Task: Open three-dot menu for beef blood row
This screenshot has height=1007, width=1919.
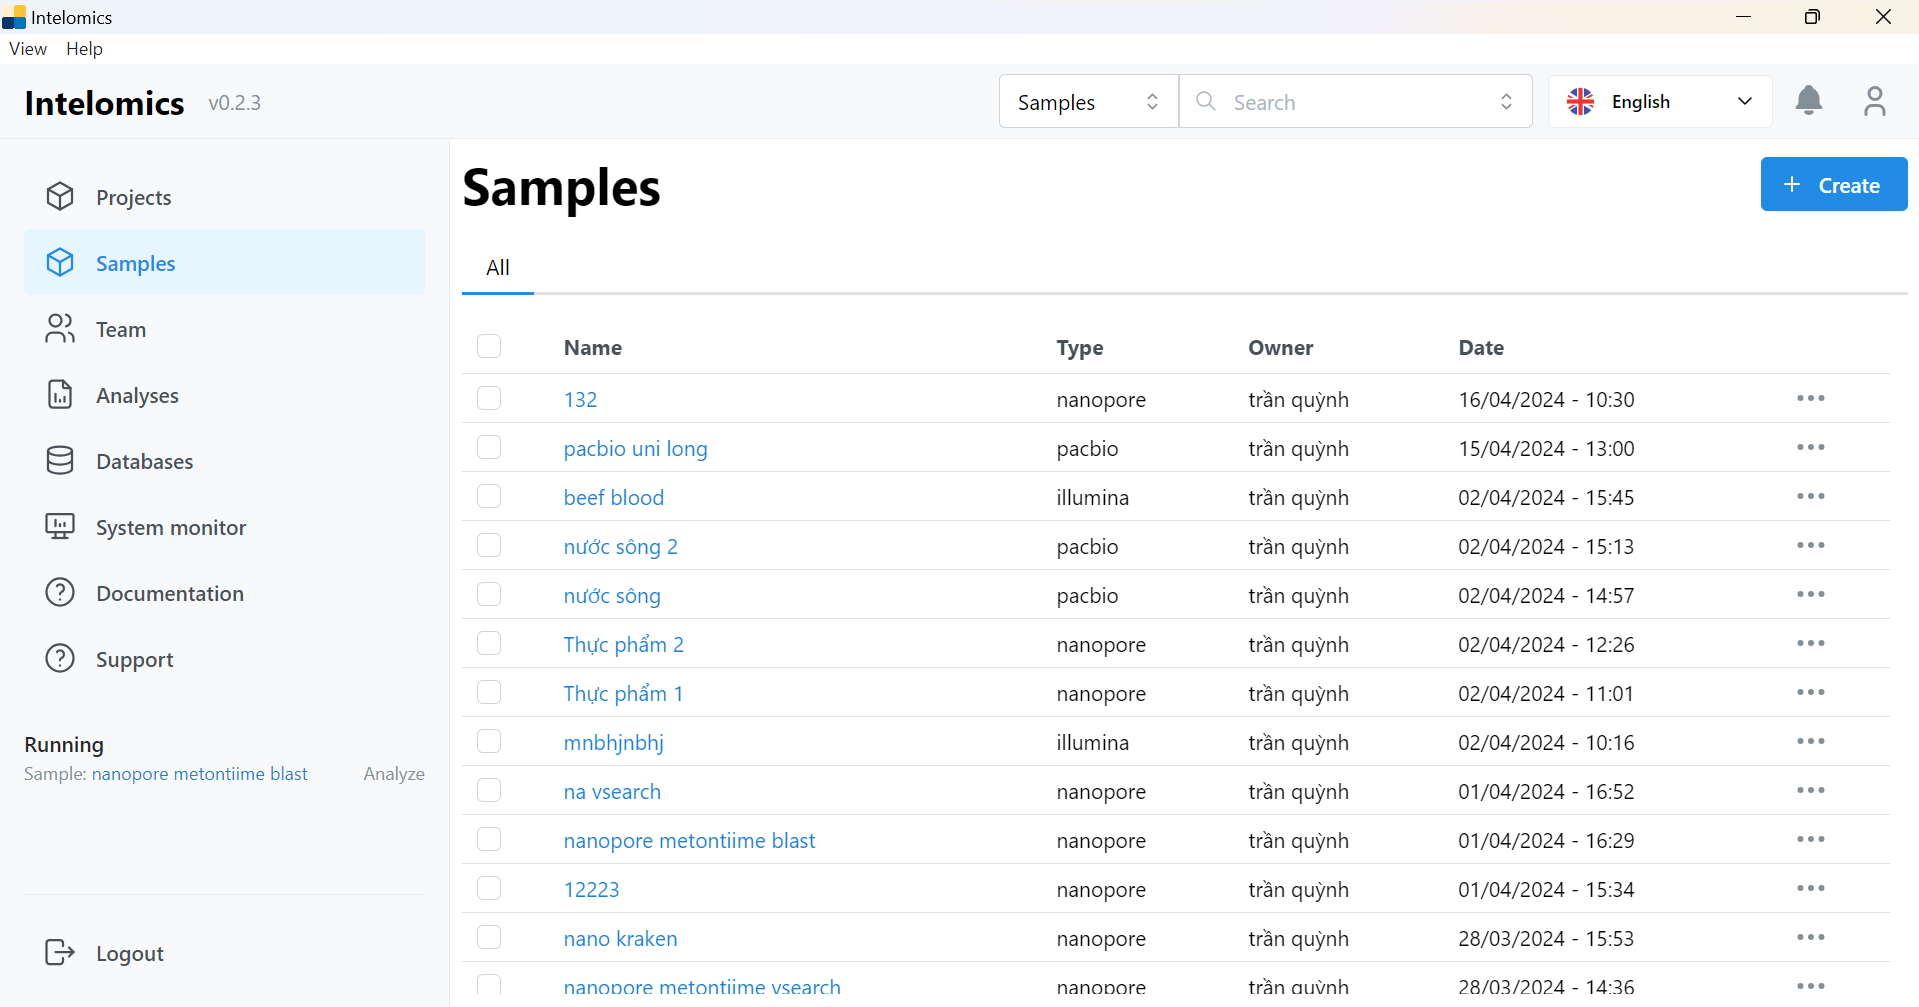Action: pos(1810,497)
